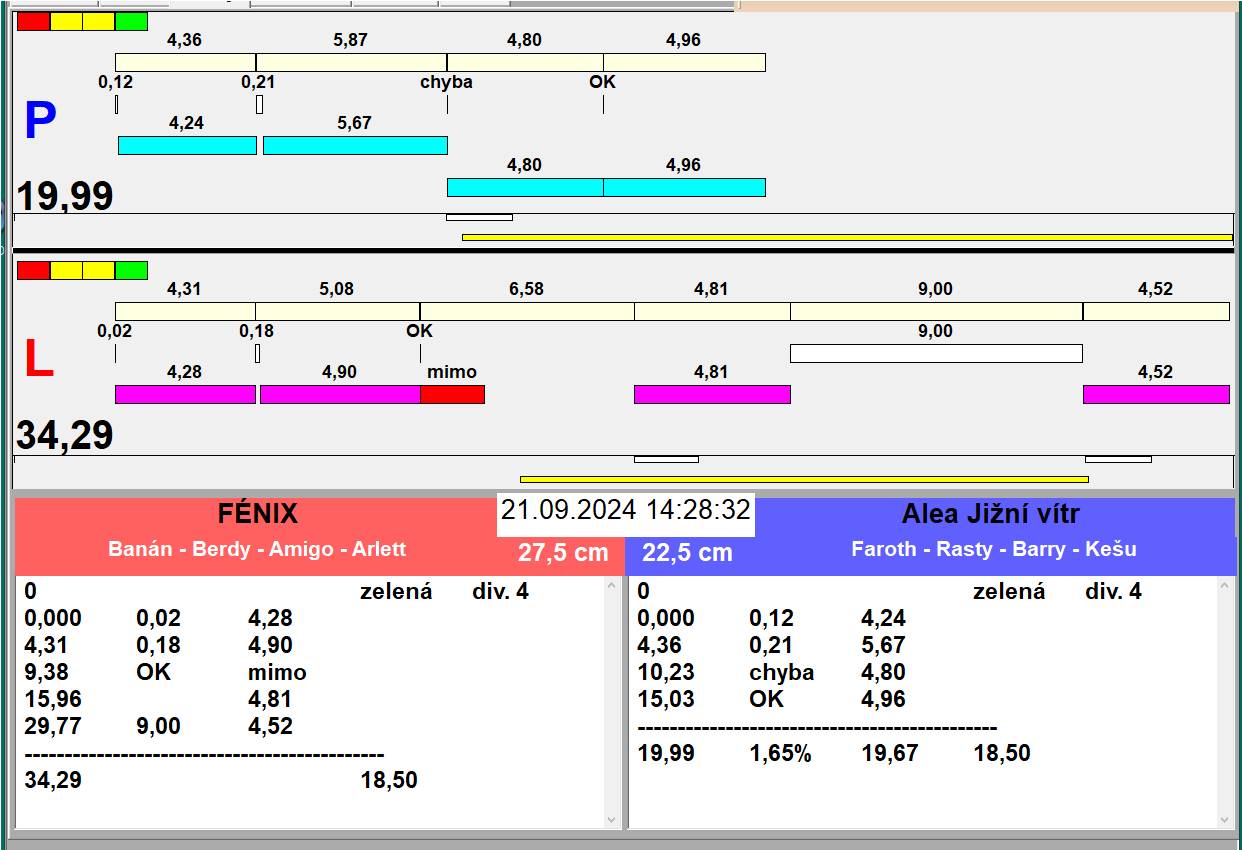The image size is (1242, 850).
Task: Select the cyan 4,96 bar in lane P
Action: 684,187
